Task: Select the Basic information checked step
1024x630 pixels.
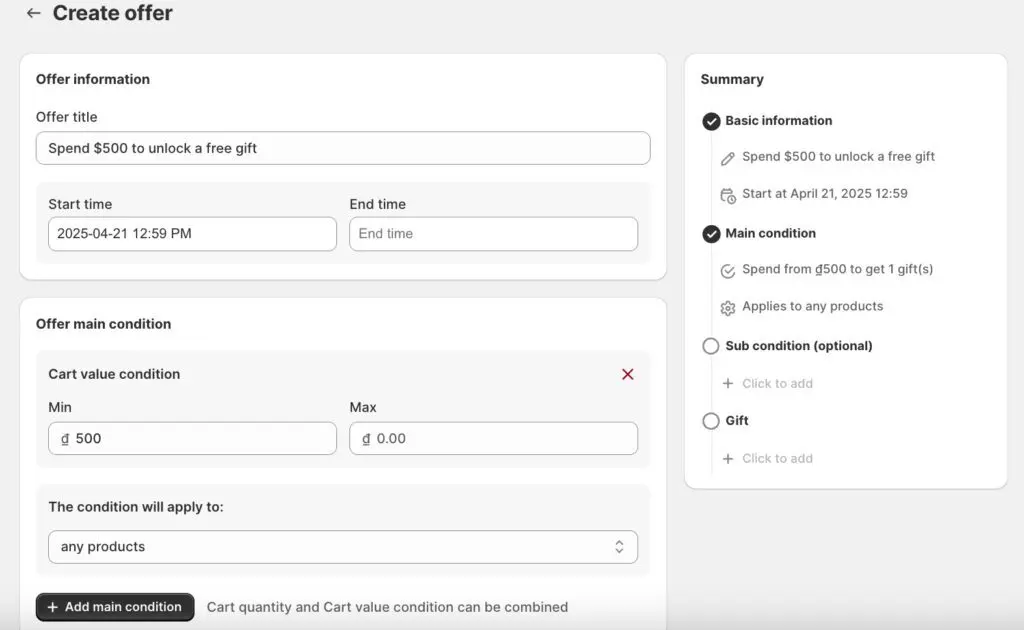Action: click(711, 121)
